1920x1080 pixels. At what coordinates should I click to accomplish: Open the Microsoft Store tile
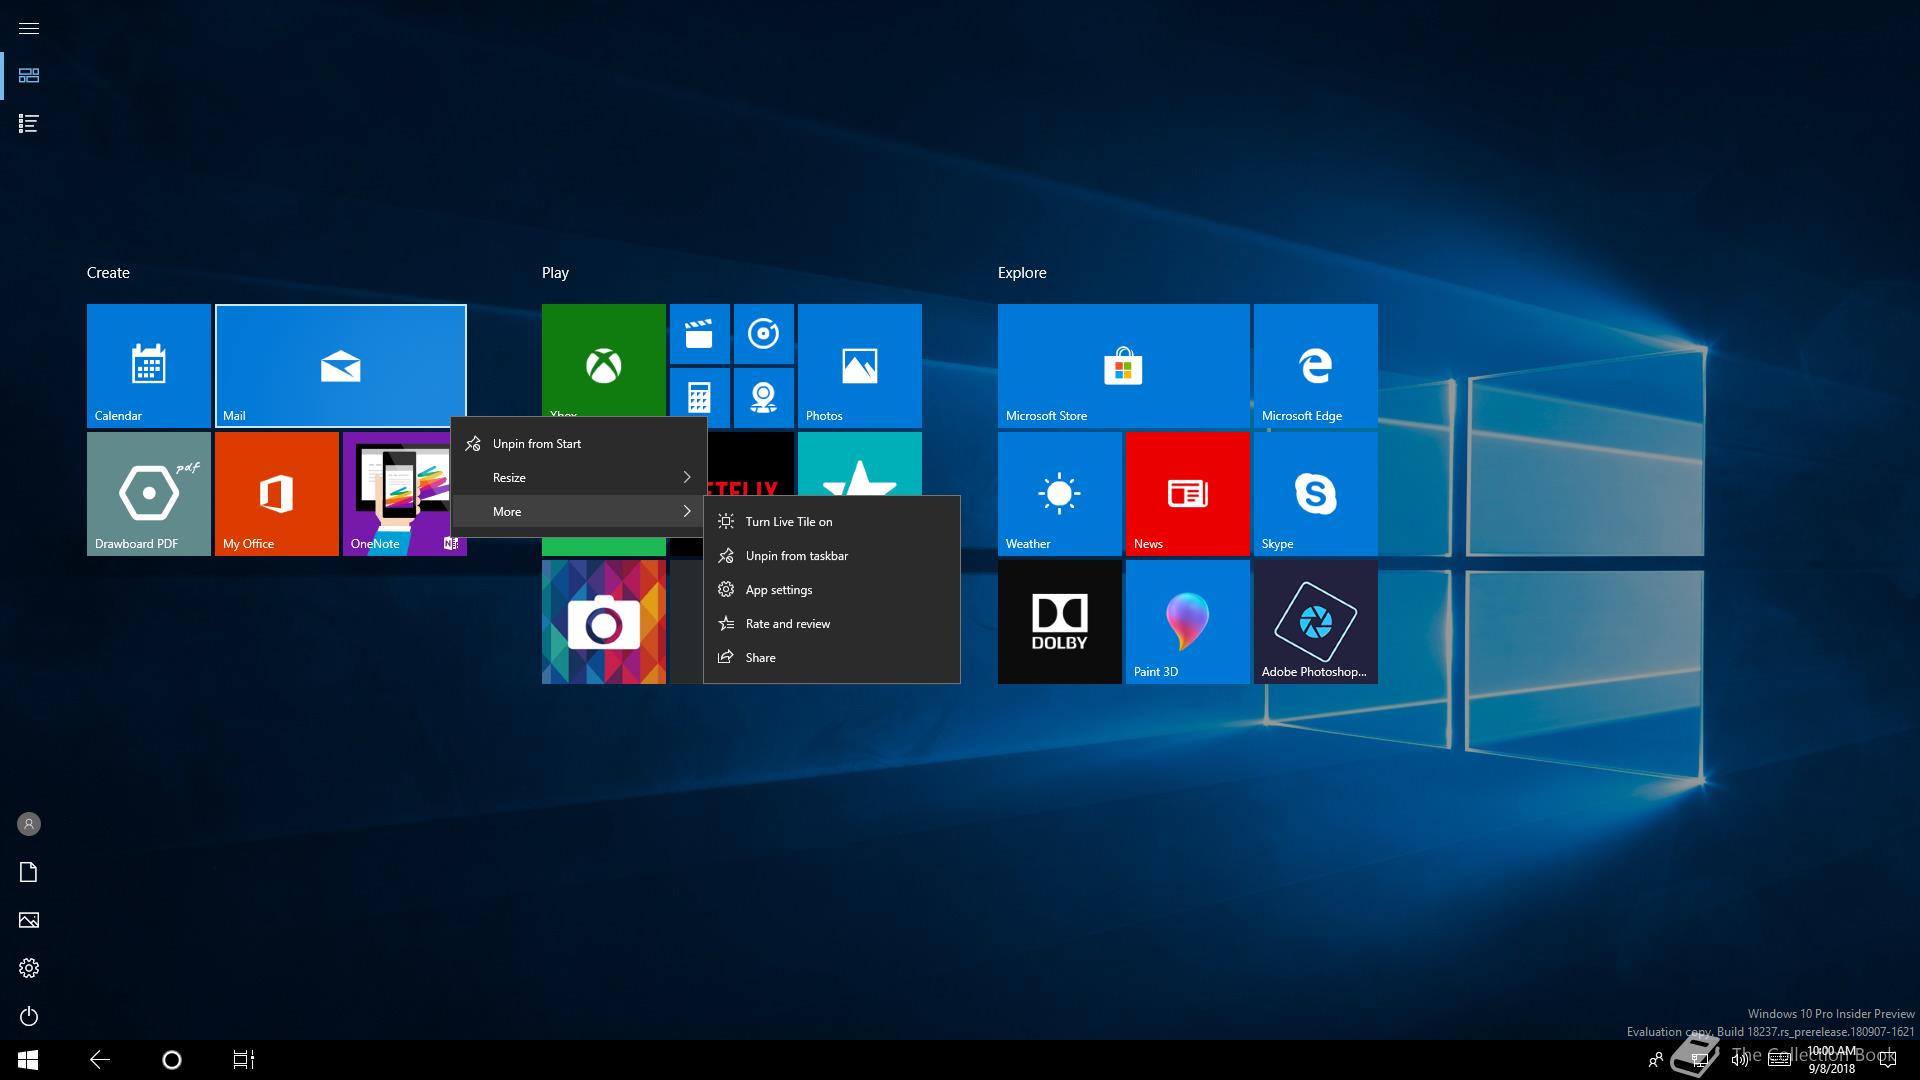[x=1123, y=366]
